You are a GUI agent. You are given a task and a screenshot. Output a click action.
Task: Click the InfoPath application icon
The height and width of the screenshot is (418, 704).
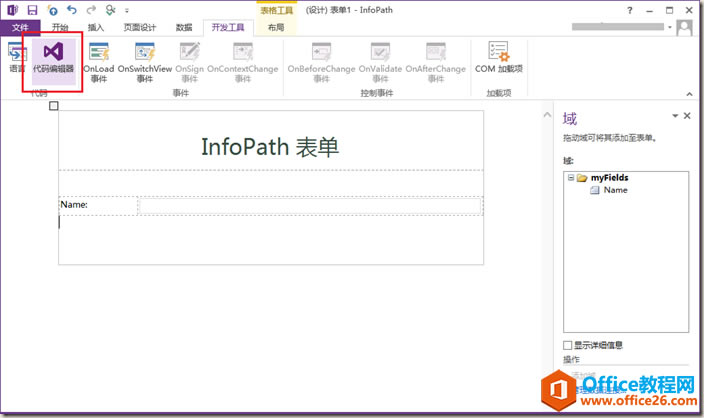(x=13, y=10)
